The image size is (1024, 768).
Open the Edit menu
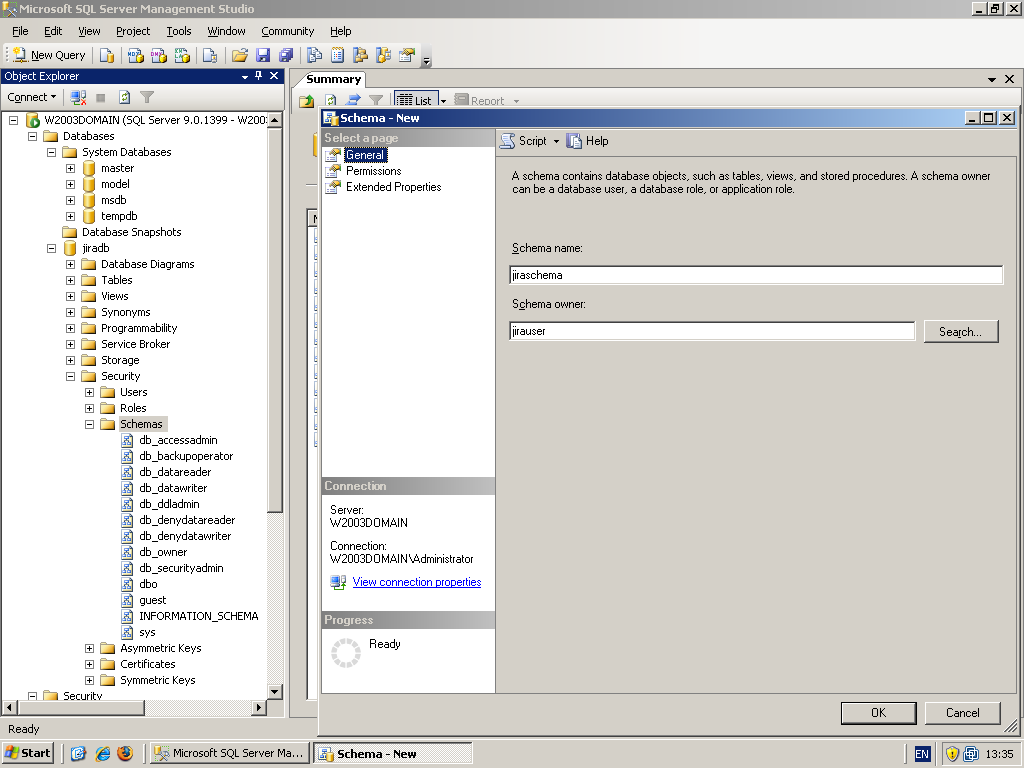[x=53, y=31]
